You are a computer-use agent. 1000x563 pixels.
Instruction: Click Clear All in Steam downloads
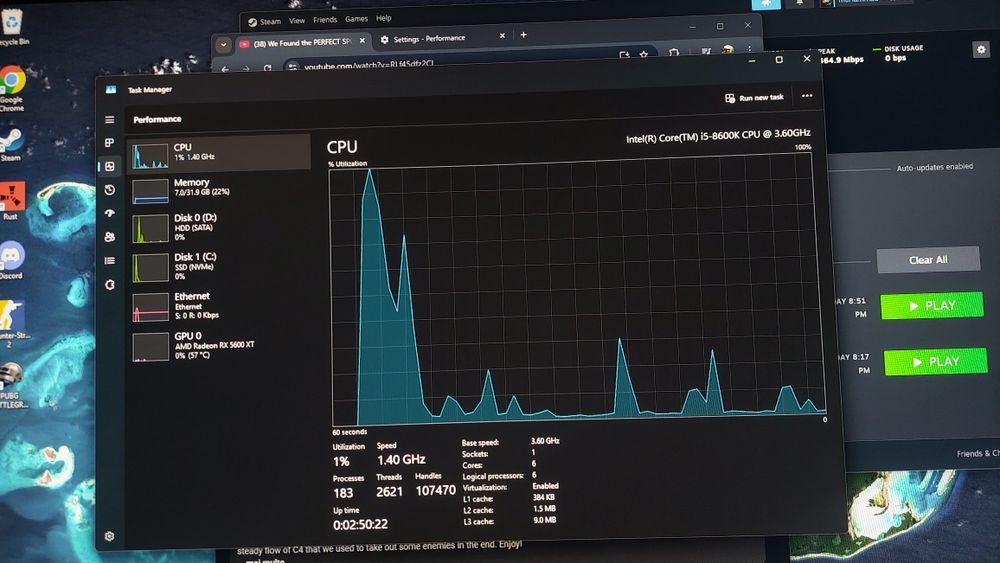(928, 260)
